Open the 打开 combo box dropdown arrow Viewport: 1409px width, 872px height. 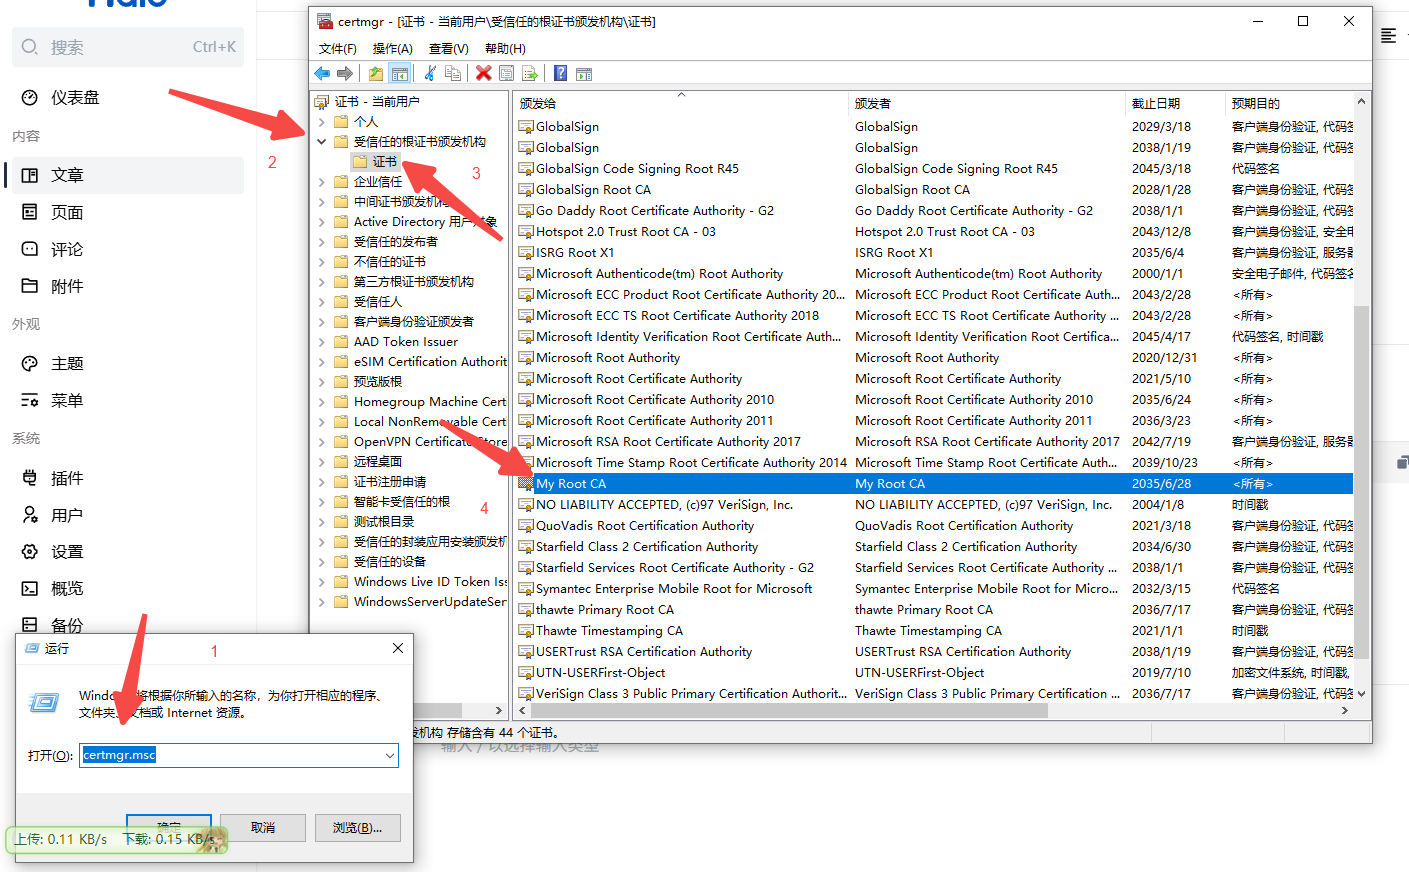[390, 756]
